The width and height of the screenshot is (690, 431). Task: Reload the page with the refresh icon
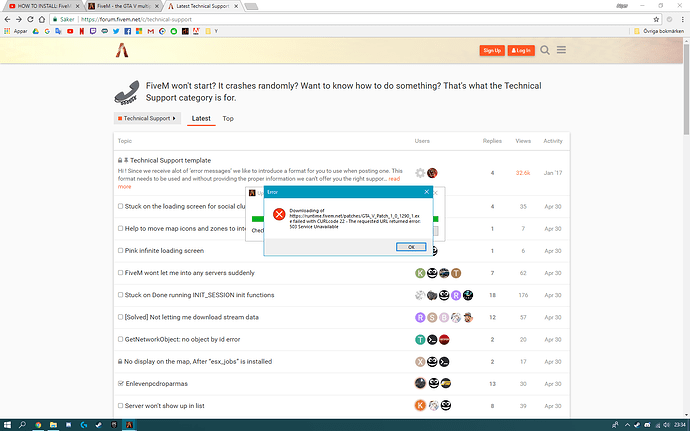click(x=30, y=19)
